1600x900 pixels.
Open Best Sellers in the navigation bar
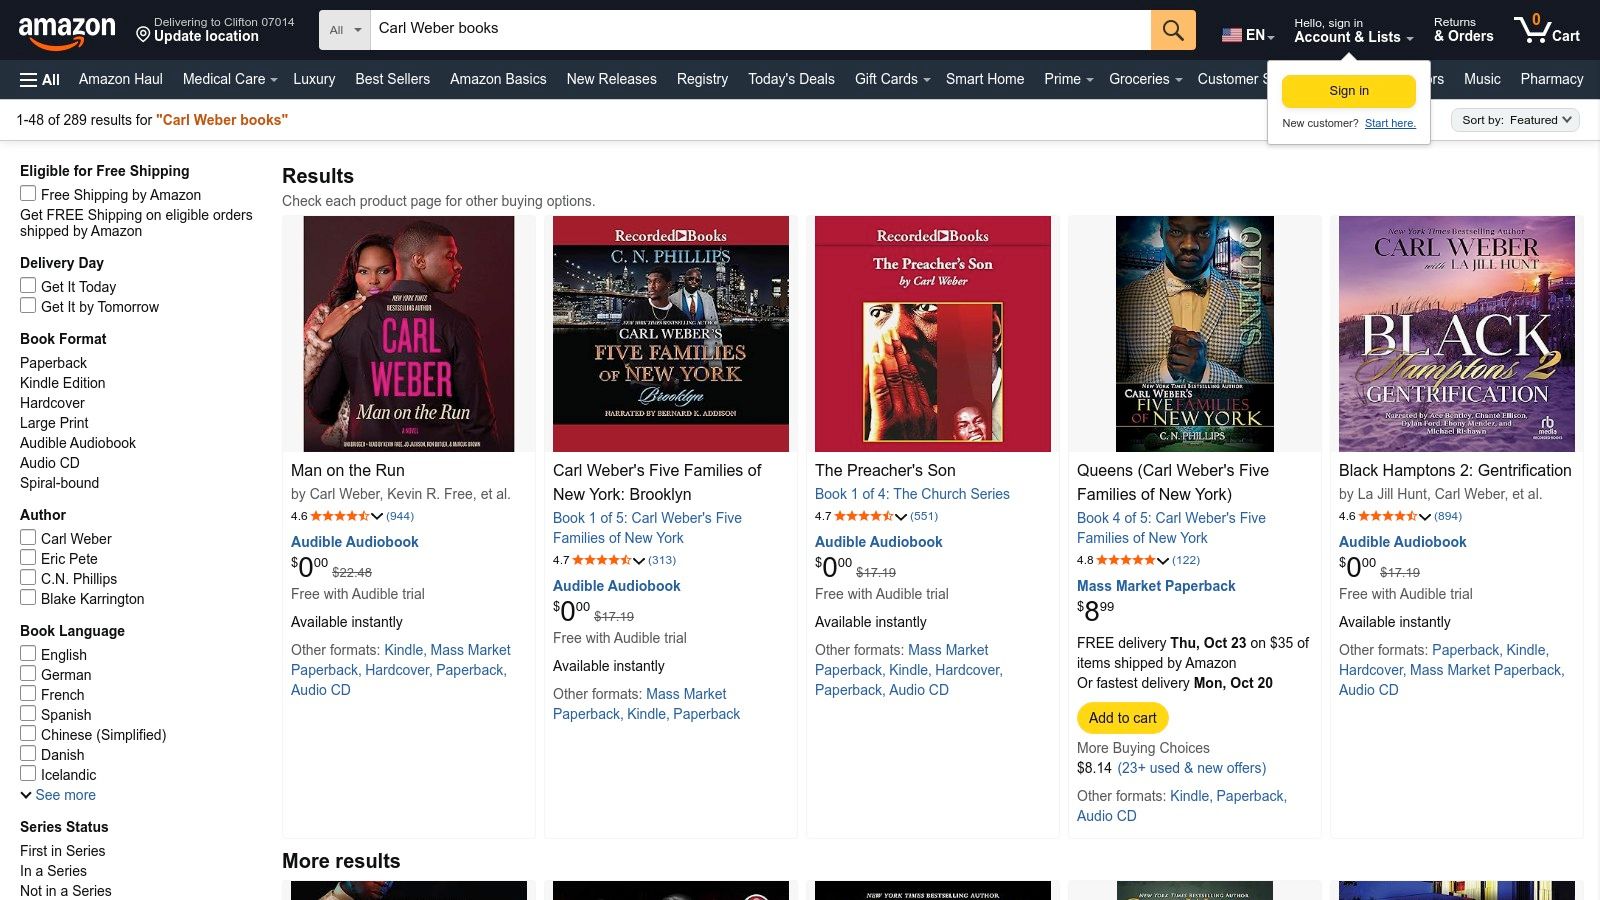click(392, 79)
